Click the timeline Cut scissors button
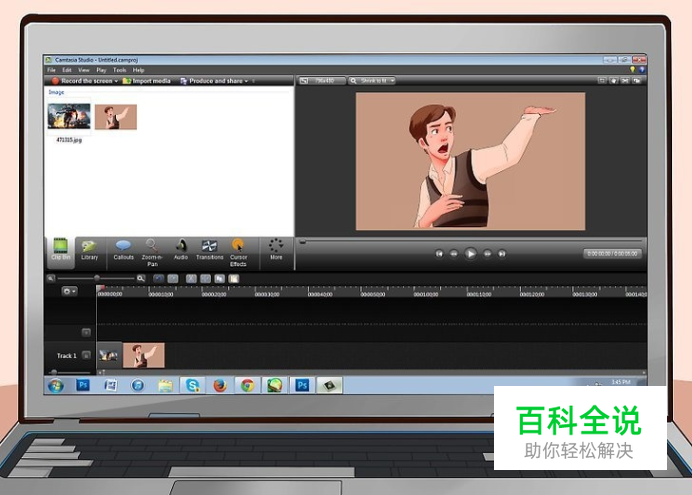Image resolution: width=692 pixels, height=495 pixels. coord(191,278)
